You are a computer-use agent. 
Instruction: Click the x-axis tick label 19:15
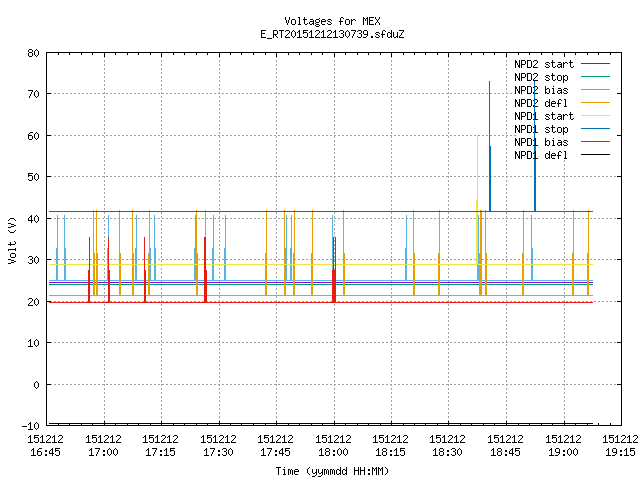tap(621, 452)
